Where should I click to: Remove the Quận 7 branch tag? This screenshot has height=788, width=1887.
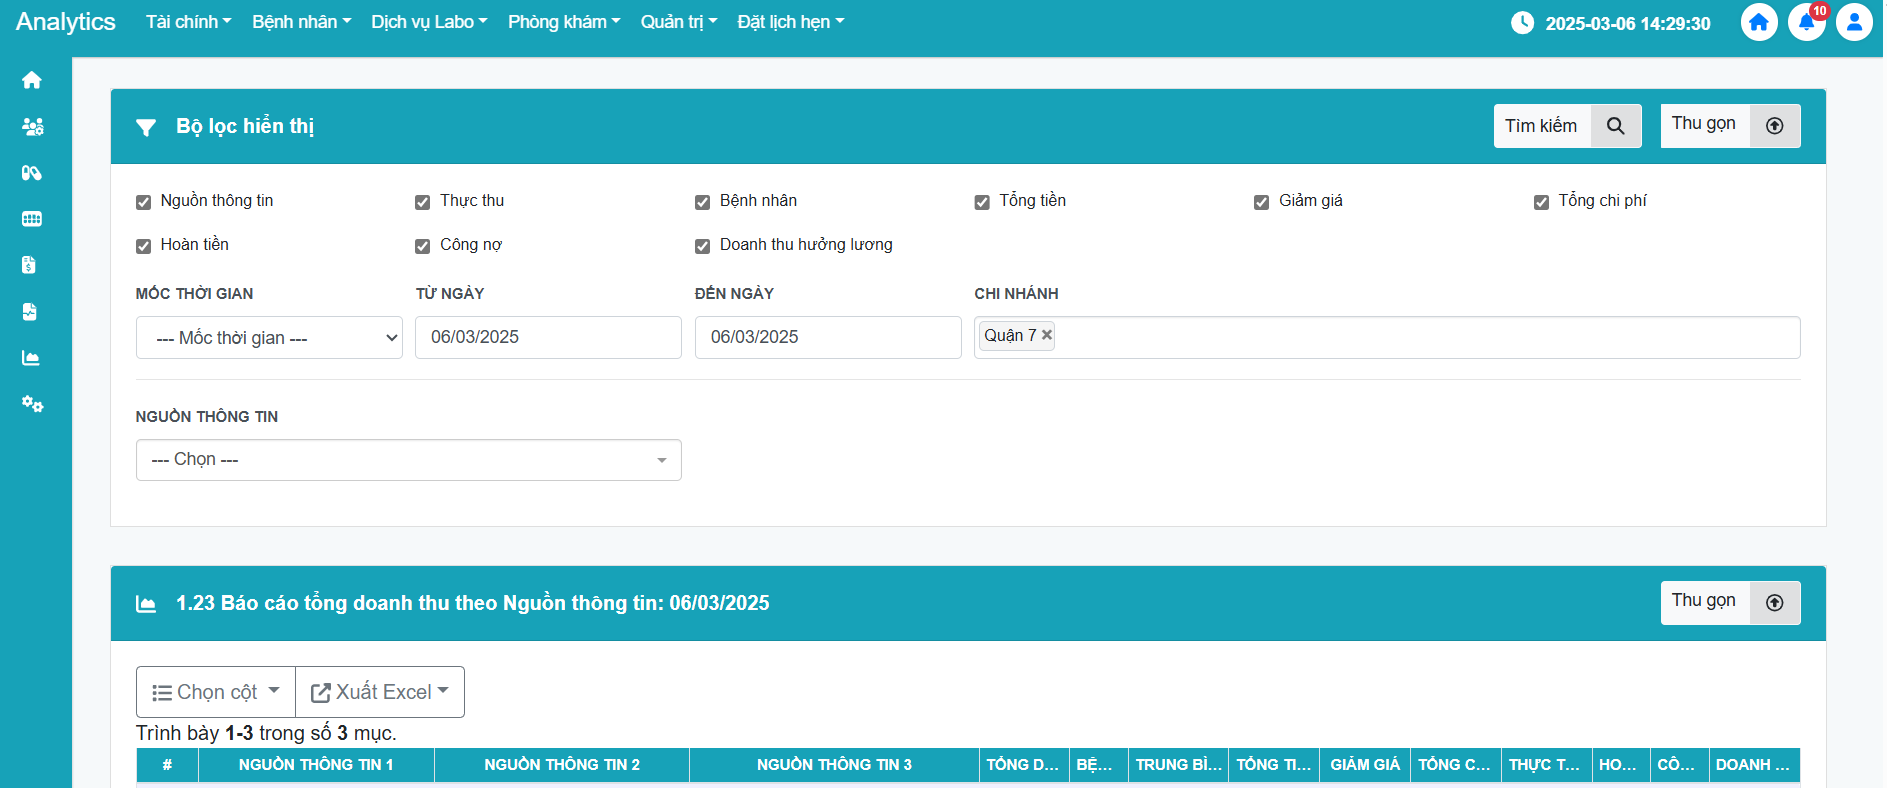pyautogui.click(x=1047, y=335)
